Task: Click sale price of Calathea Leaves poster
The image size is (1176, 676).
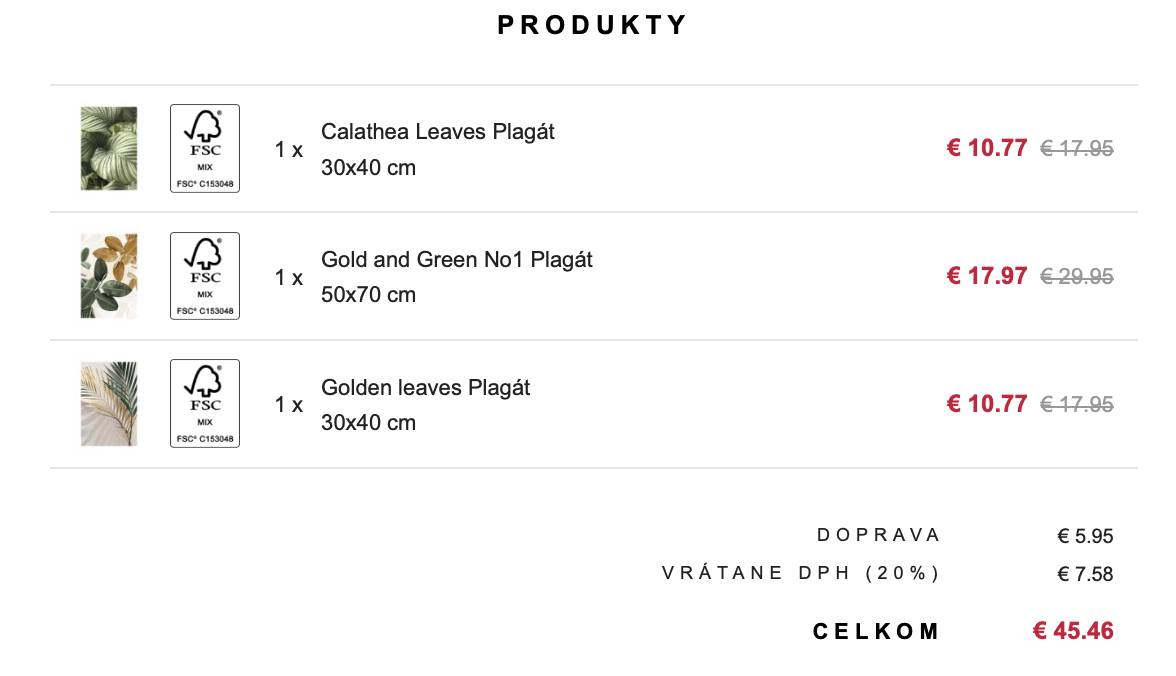Action: click(x=986, y=148)
